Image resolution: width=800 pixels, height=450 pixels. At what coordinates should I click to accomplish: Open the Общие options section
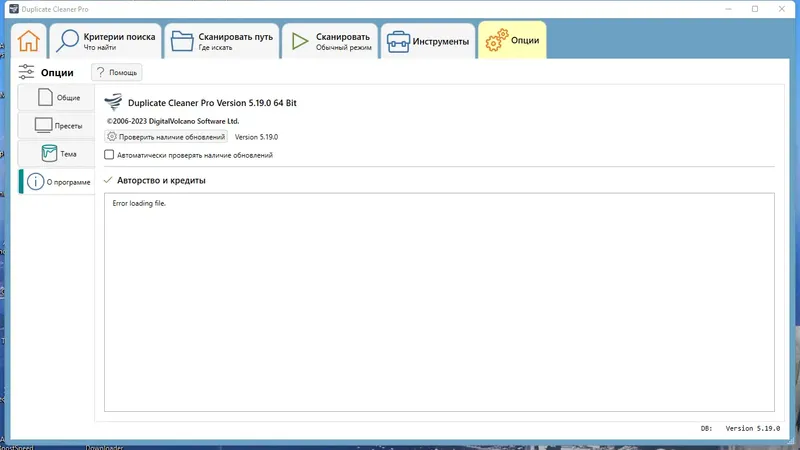coord(57,97)
